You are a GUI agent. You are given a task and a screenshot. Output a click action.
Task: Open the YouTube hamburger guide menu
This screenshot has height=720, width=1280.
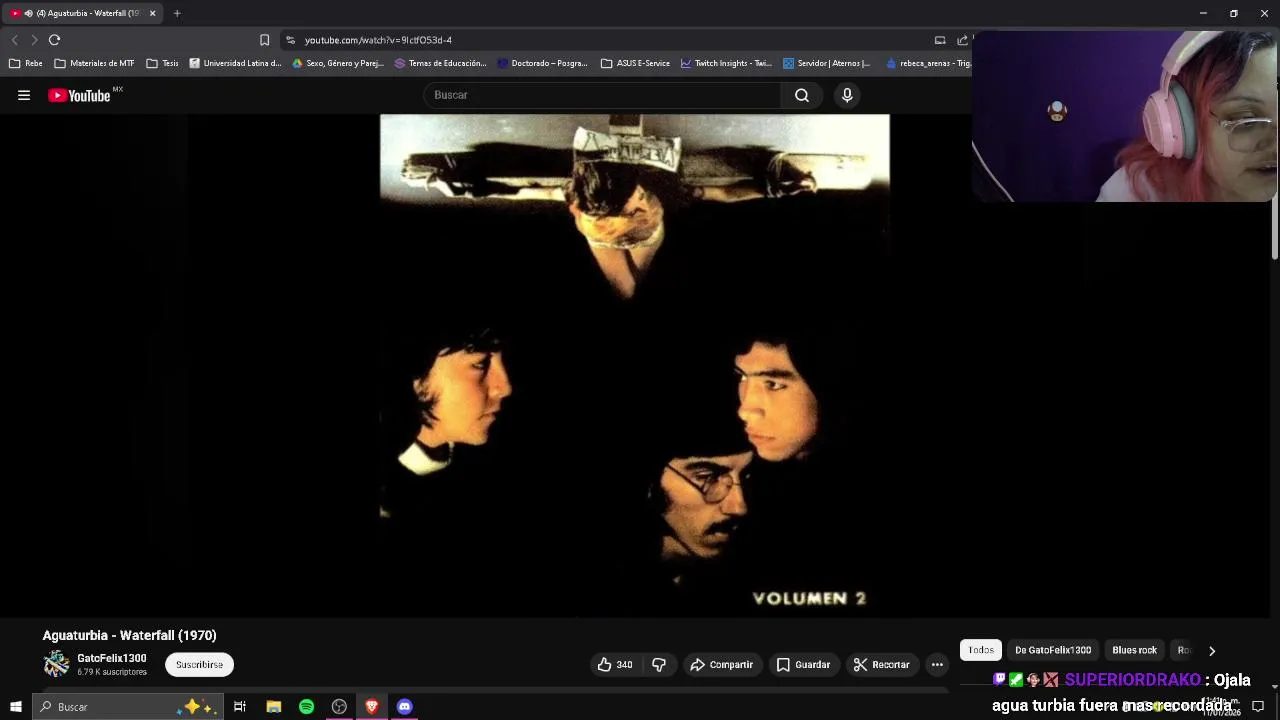(x=24, y=95)
